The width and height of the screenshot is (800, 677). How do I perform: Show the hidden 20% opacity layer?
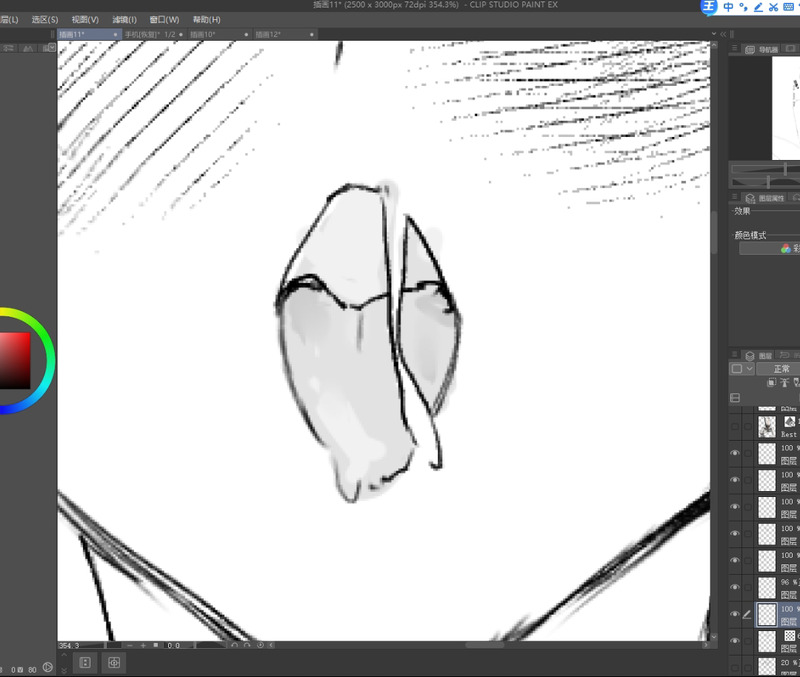[x=735, y=667]
